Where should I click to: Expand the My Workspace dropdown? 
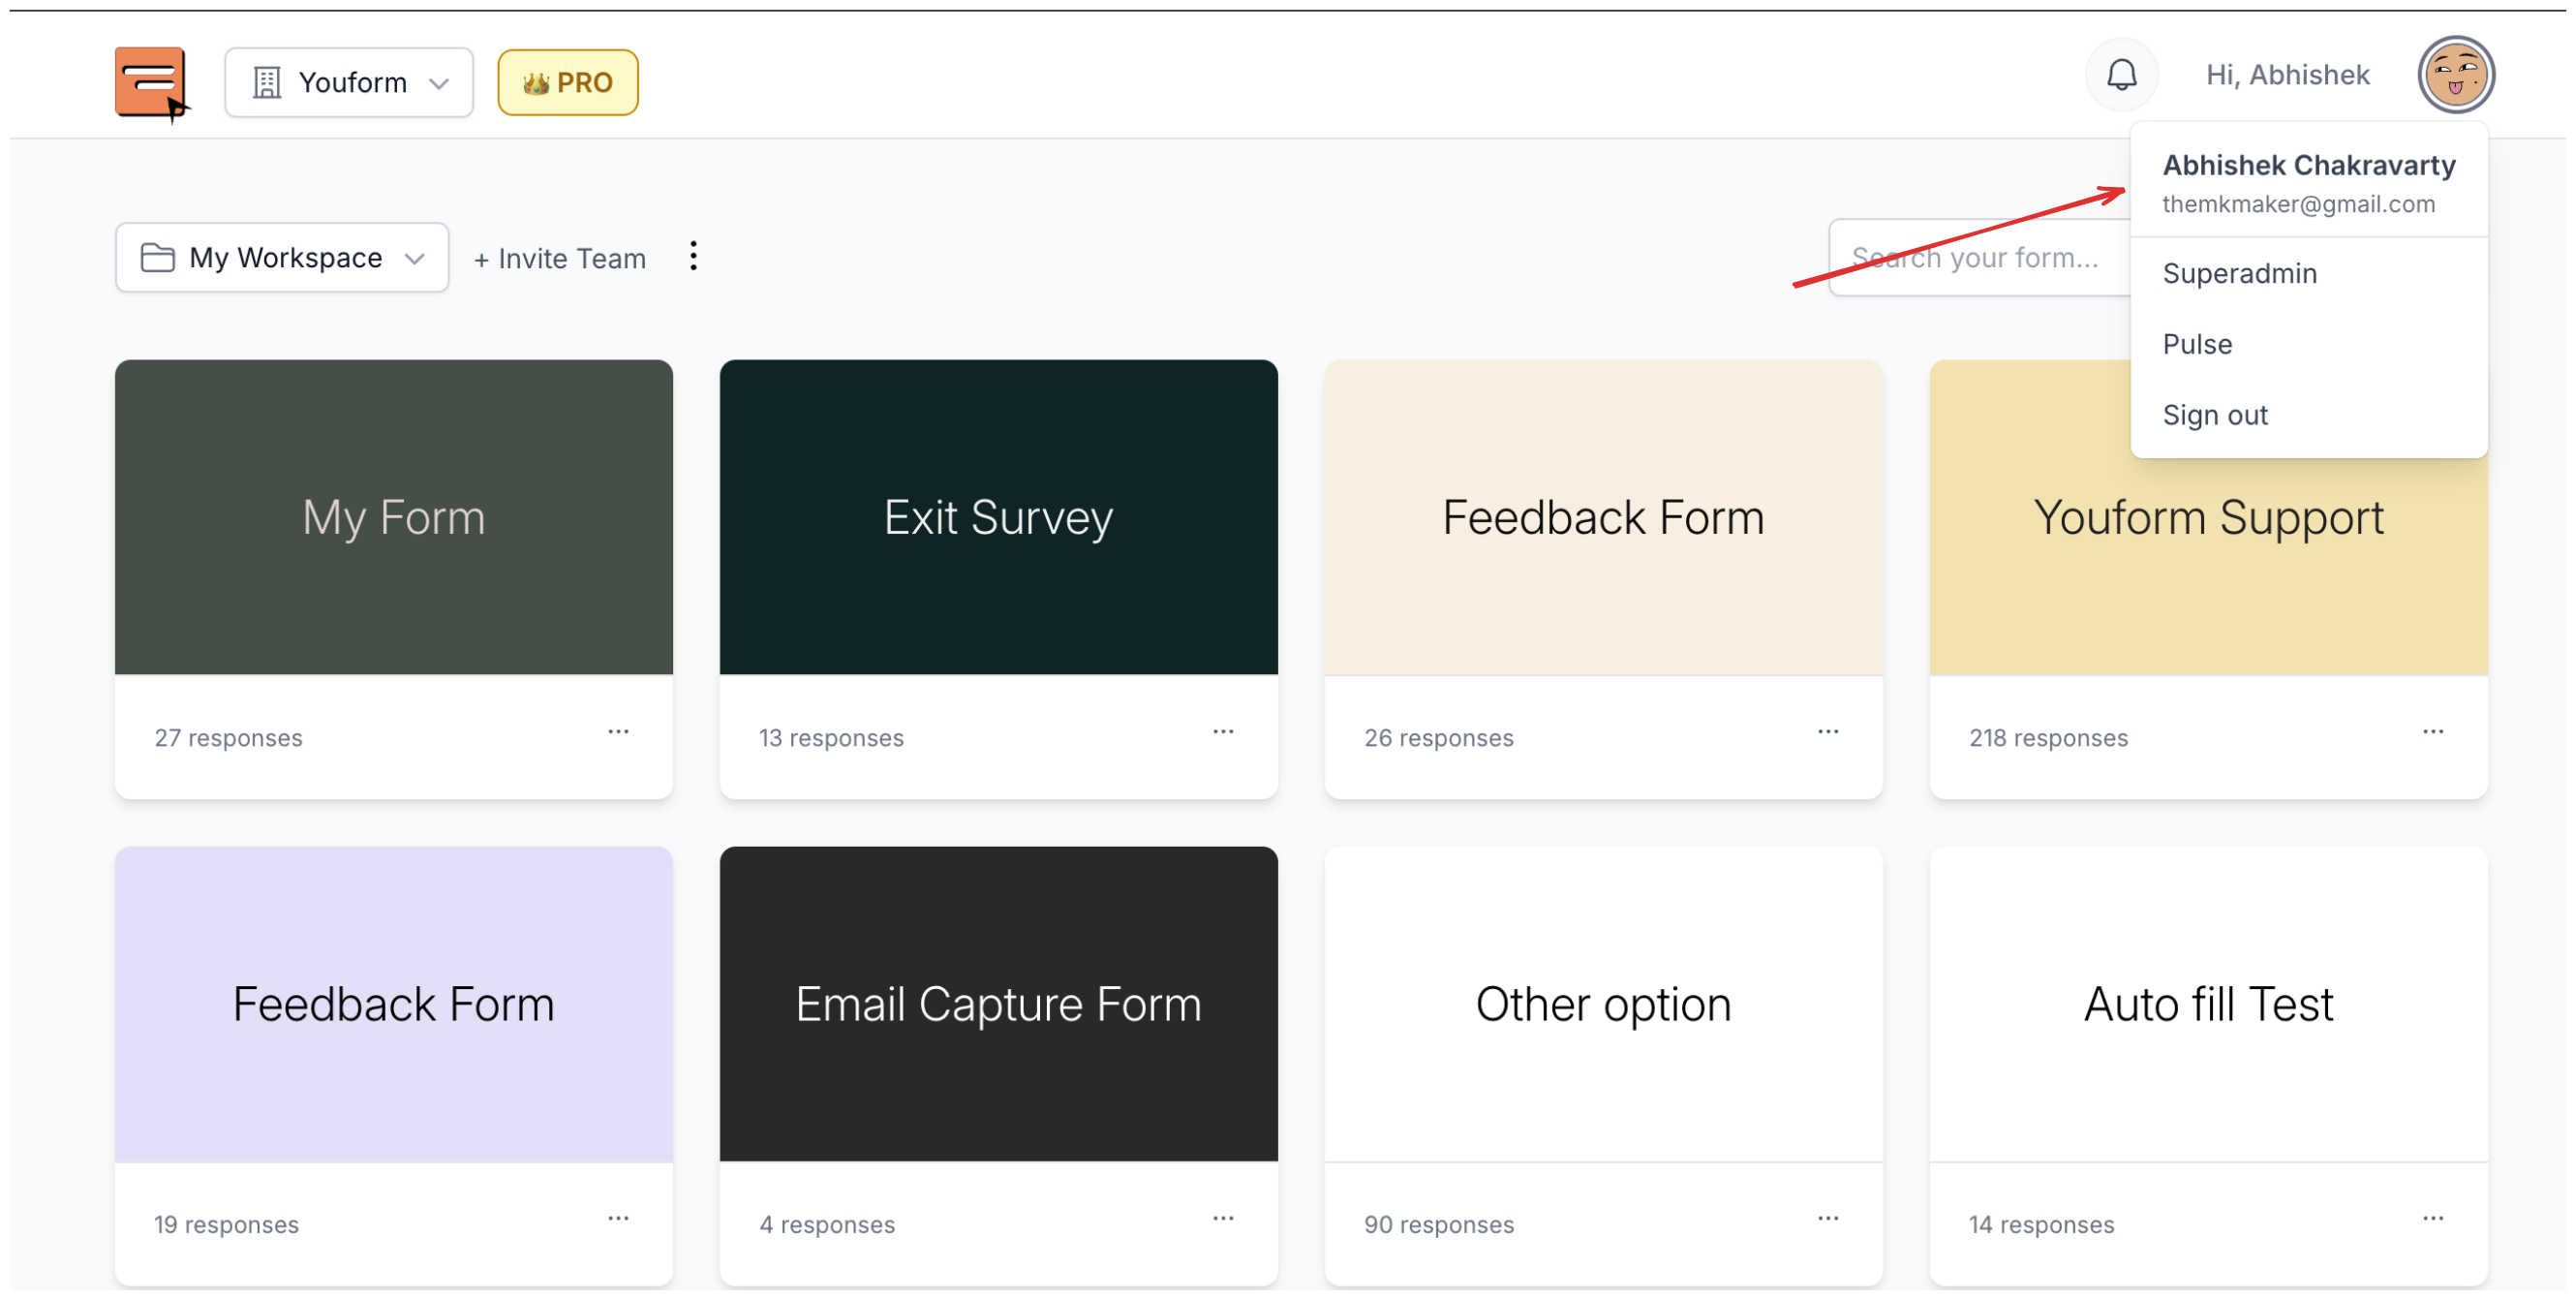point(282,258)
